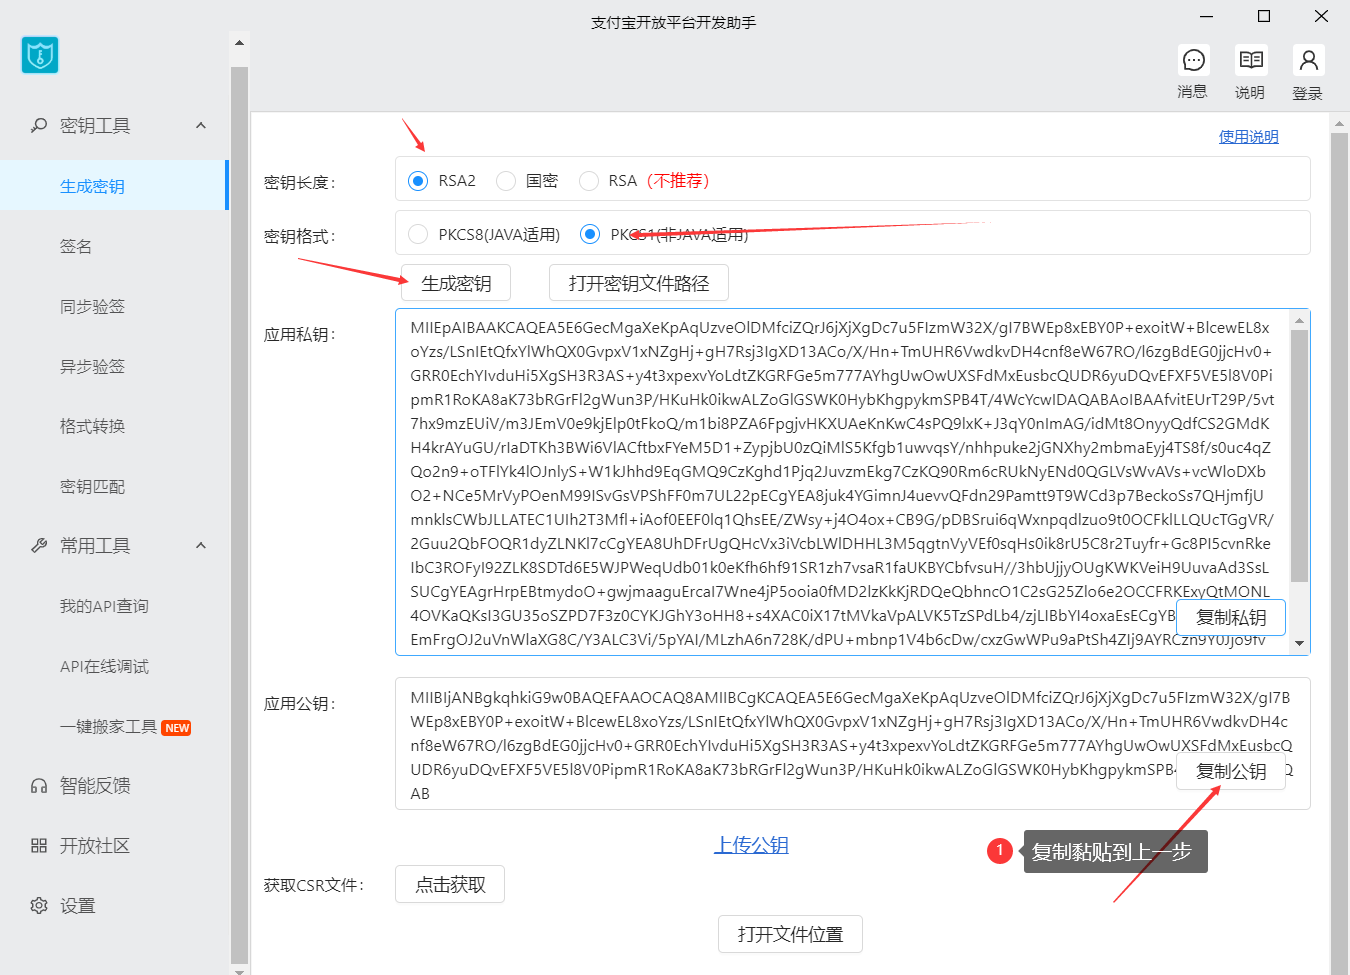This screenshot has height=975, width=1350.
Task: Select the RSA (不推荐) option
Action: pyautogui.click(x=589, y=181)
